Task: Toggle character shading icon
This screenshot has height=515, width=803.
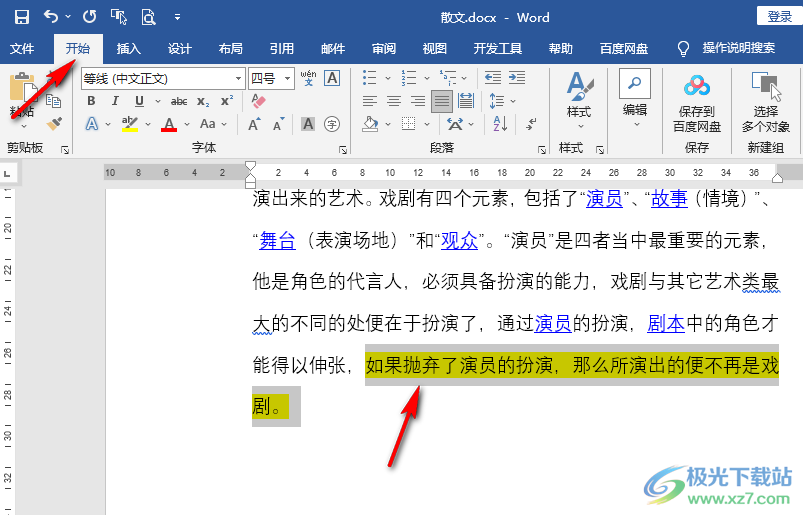Action: click(x=308, y=123)
